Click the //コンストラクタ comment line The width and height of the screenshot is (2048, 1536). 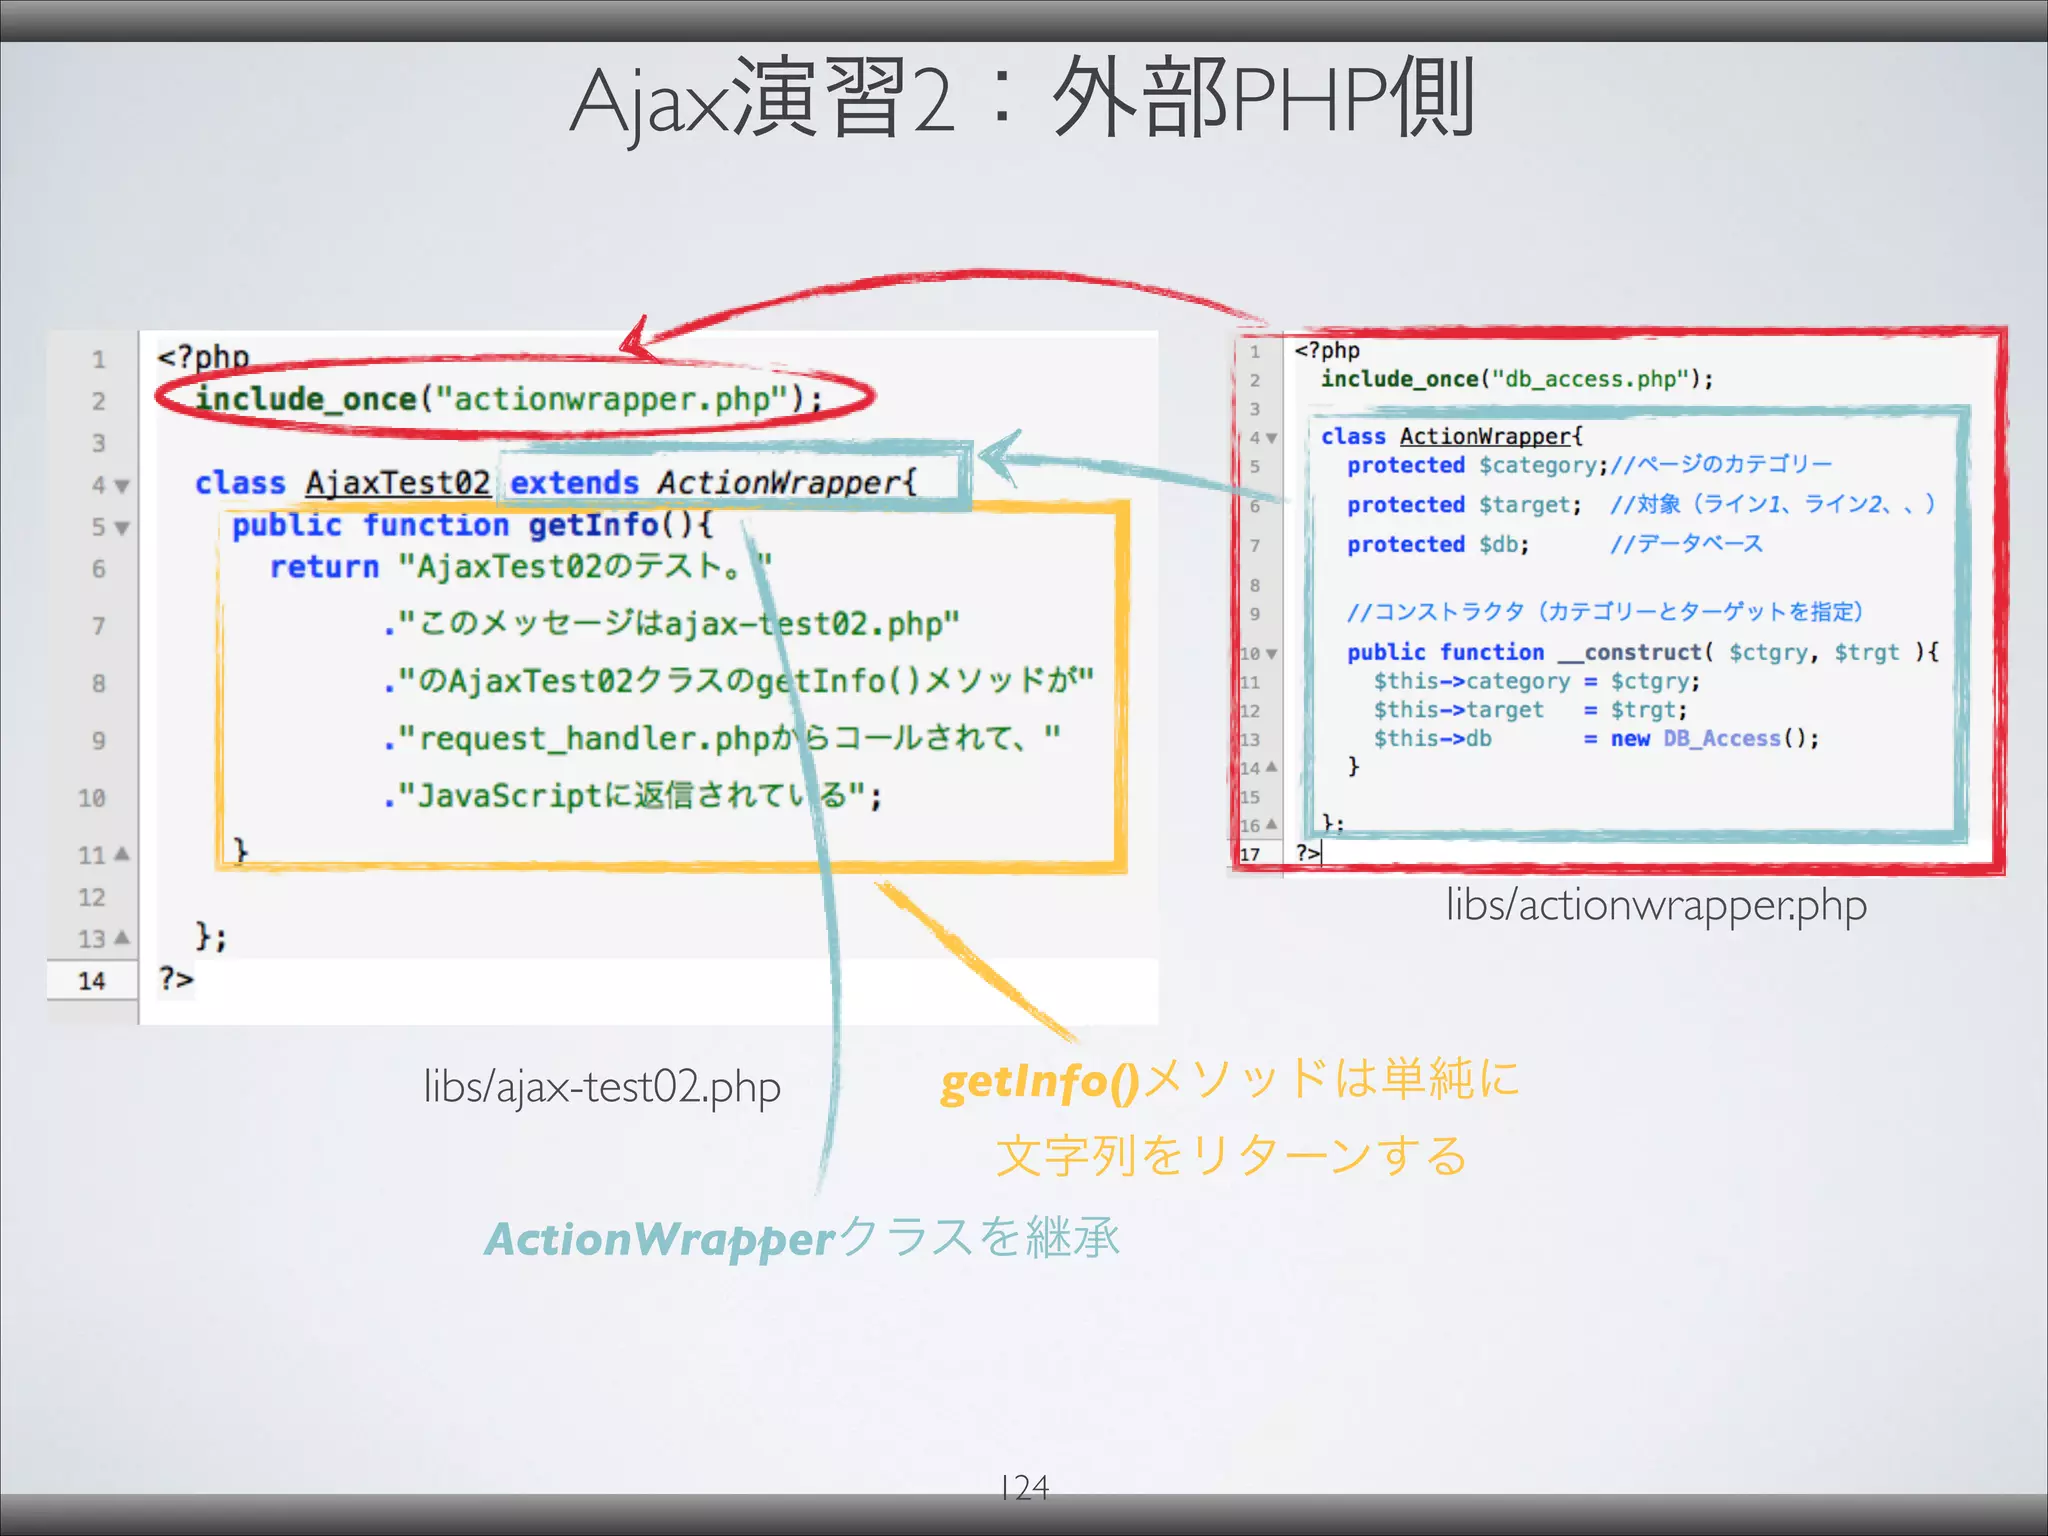pos(1605,612)
